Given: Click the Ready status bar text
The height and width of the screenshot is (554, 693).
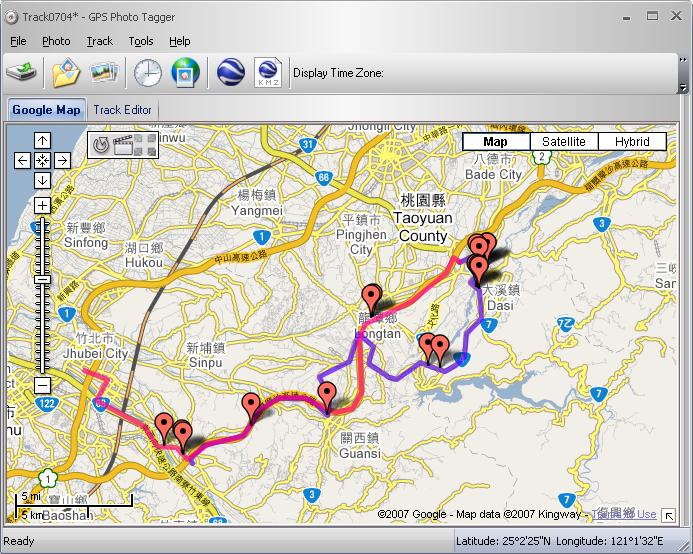Looking at the screenshot, I should (19, 541).
